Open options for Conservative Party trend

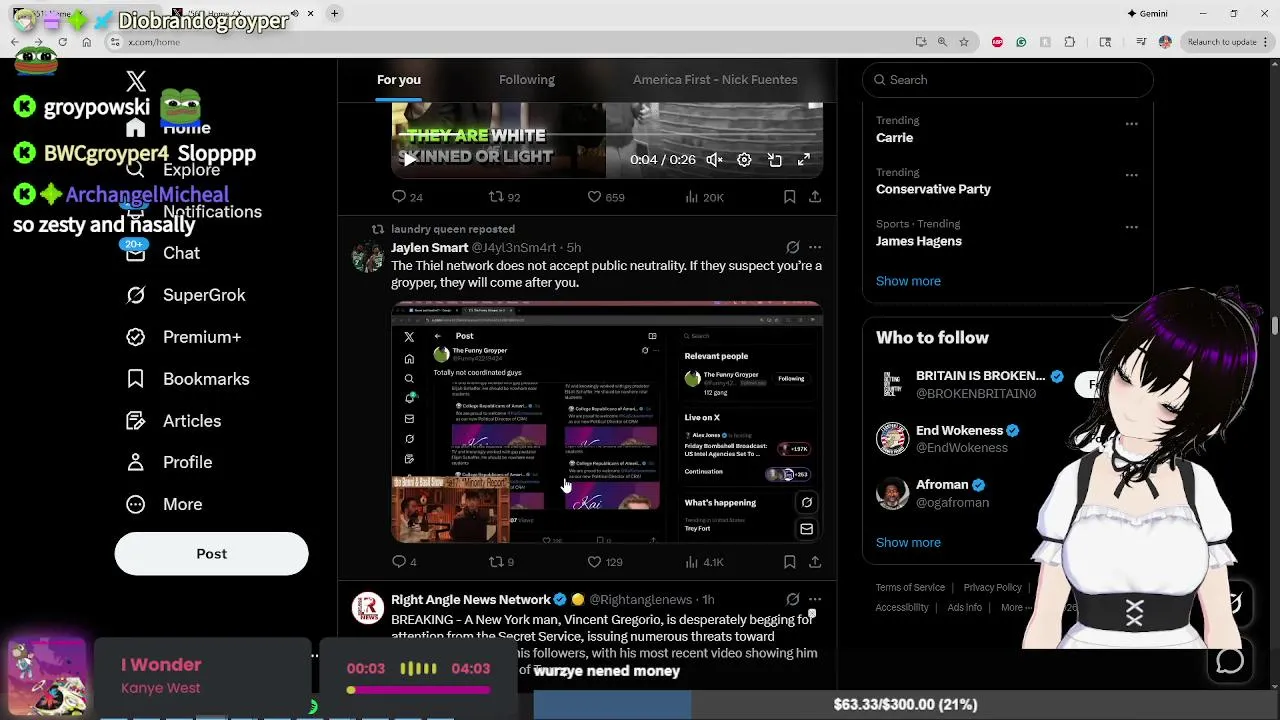[x=1131, y=175]
